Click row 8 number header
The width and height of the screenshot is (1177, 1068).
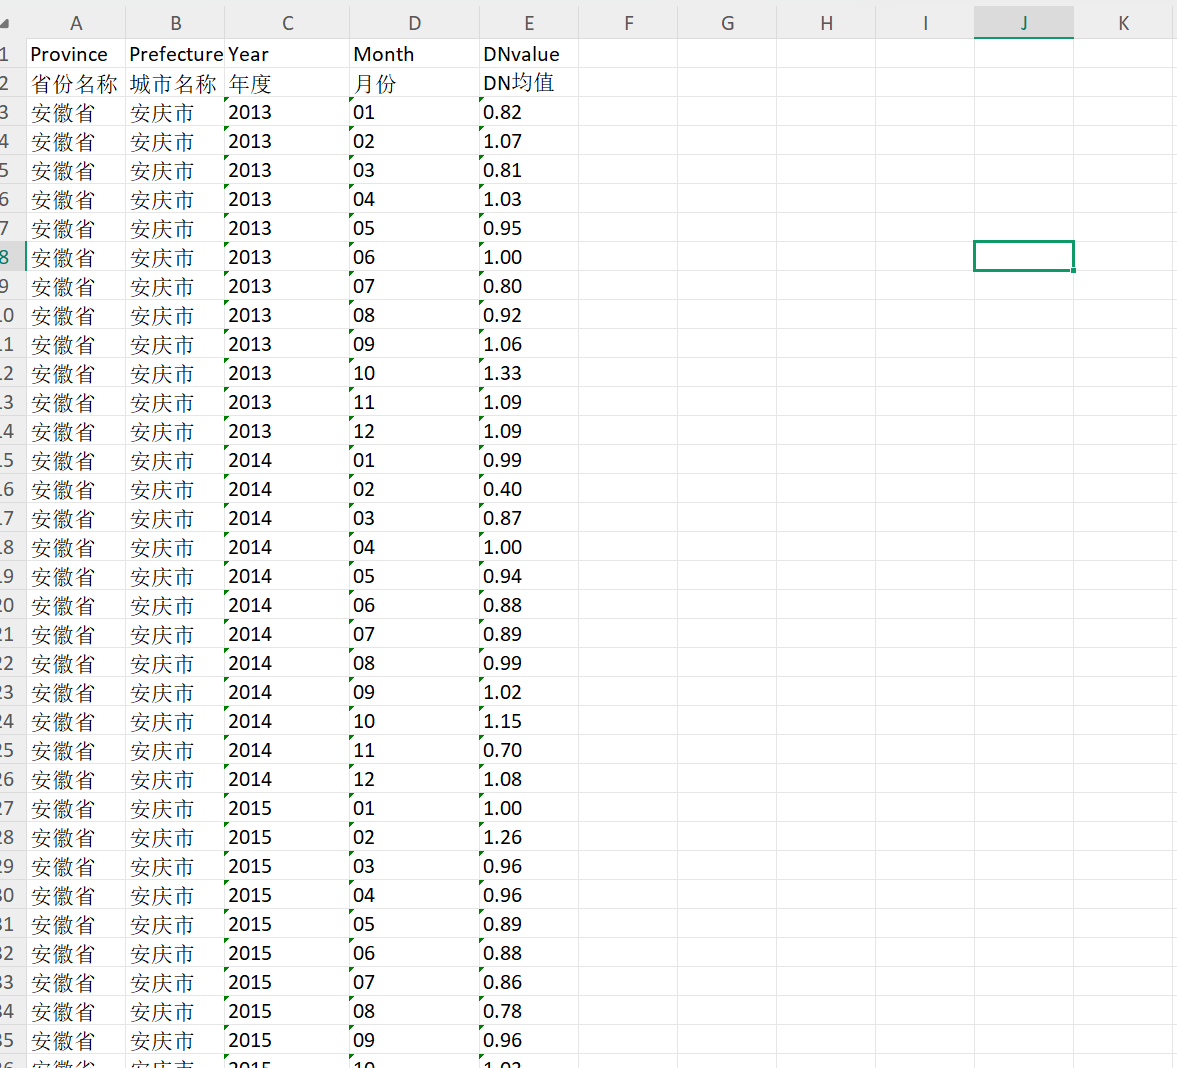[x=13, y=257]
